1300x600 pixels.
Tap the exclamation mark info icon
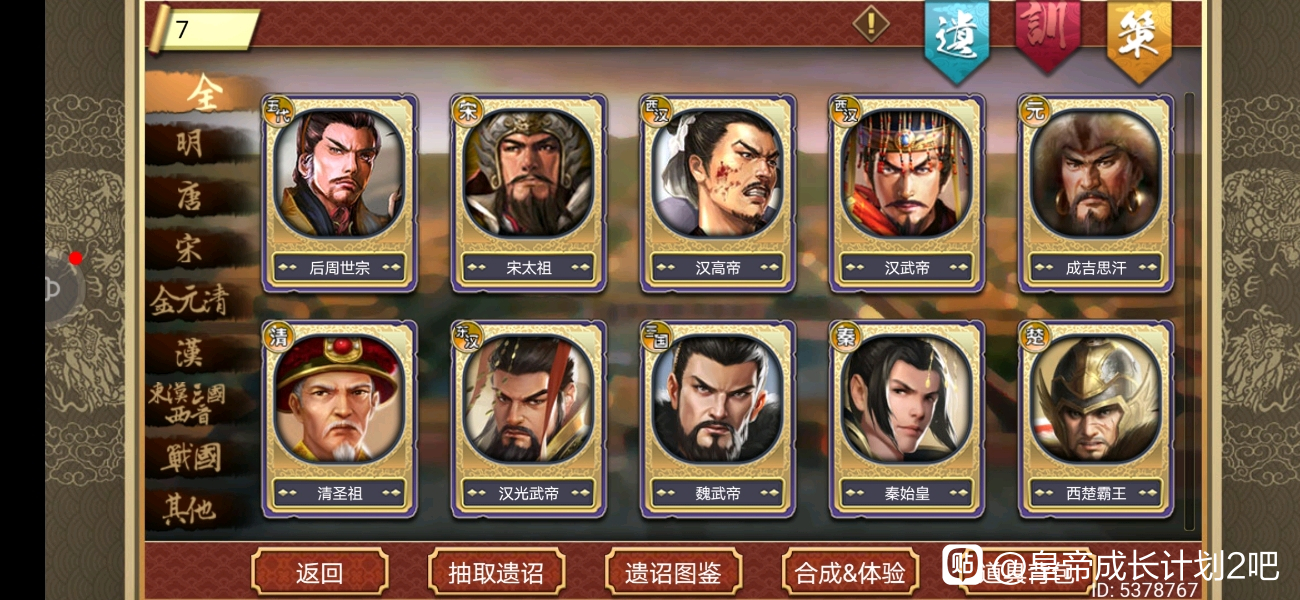(871, 24)
